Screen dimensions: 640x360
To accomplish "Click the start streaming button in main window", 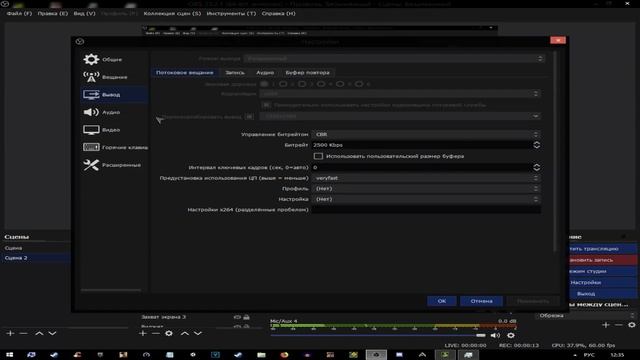I will pyautogui.click(x=603, y=249).
